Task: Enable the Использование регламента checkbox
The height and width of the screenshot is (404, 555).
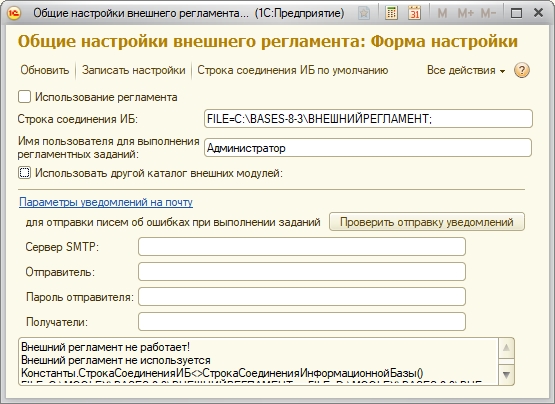Action: pos(24,97)
